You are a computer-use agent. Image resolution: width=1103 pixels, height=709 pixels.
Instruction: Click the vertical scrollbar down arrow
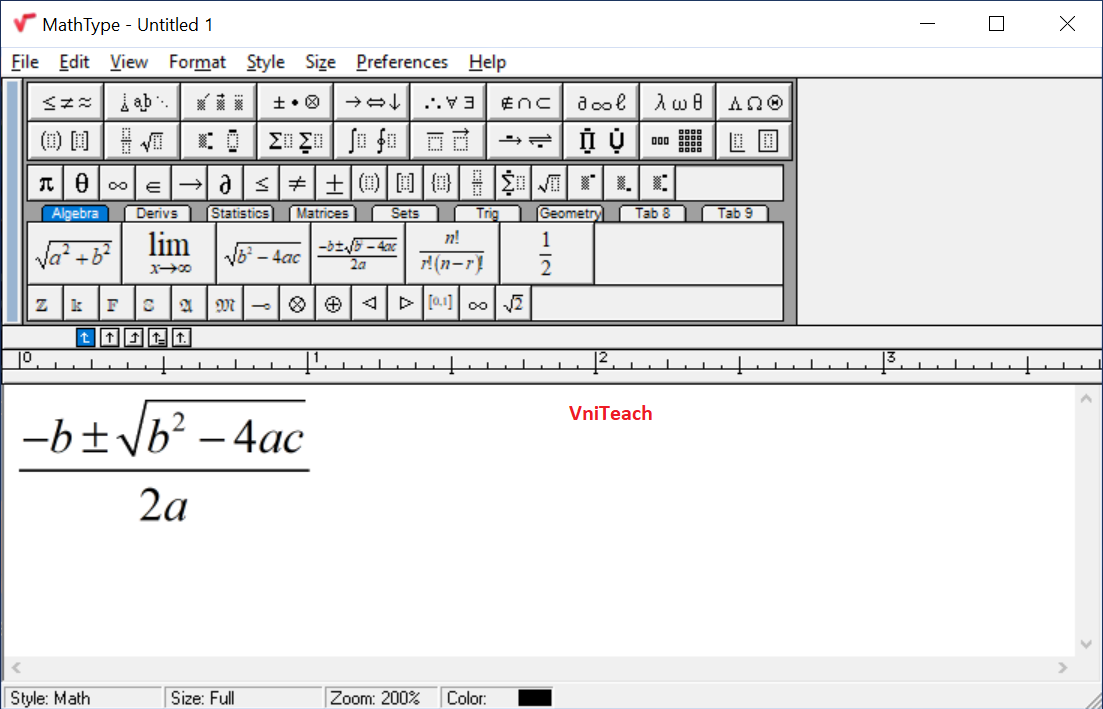pyautogui.click(x=1086, y=645)
